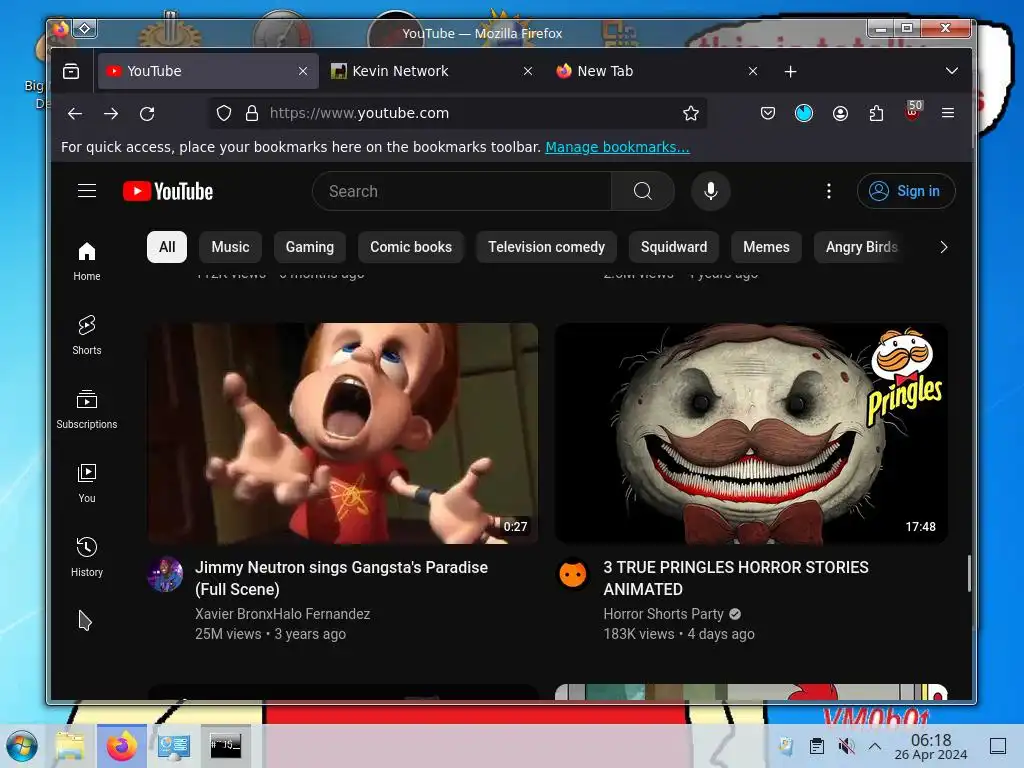
Task: Open History in the sidebar
Action: pos(87,557)
